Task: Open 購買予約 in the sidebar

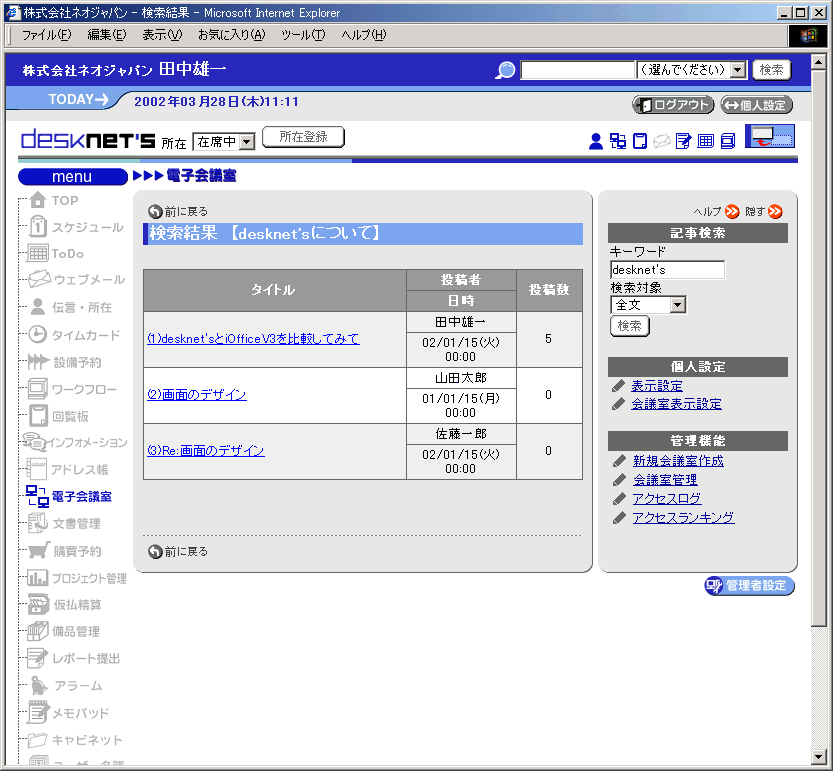Action: 64,551
